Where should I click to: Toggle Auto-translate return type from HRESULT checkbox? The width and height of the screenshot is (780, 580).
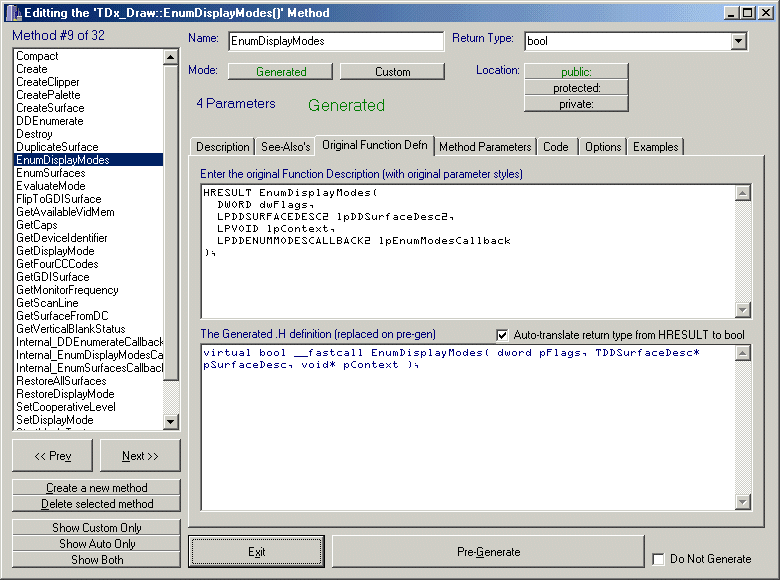[503, 334]
